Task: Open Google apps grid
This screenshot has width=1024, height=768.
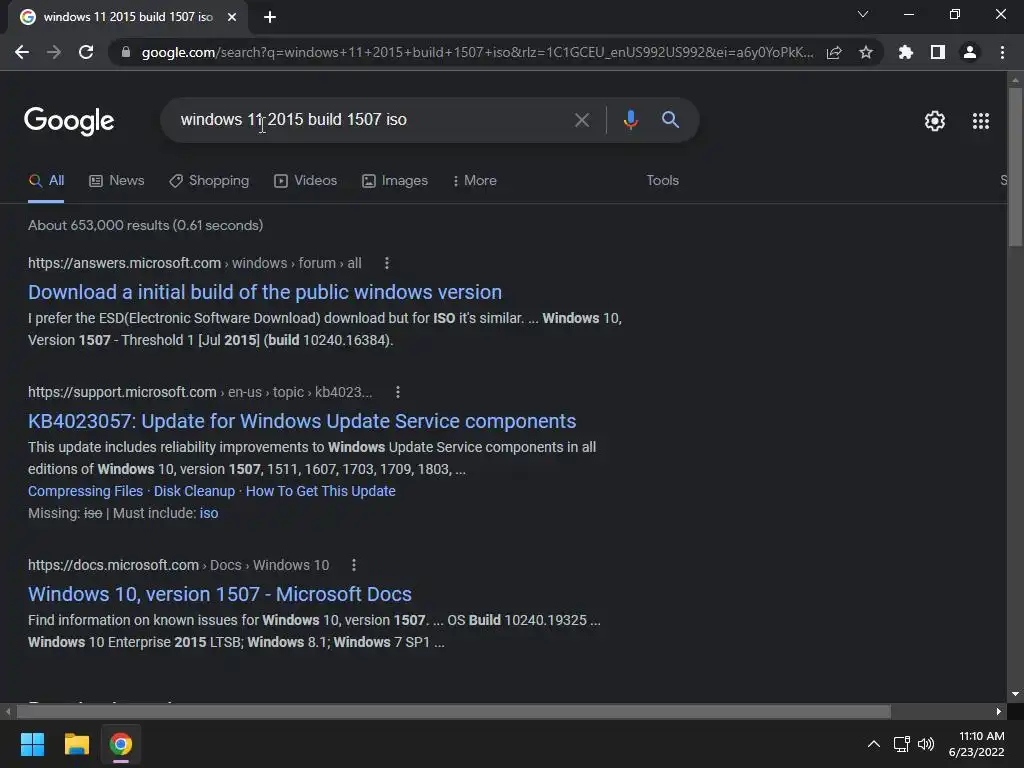Action: (981, 121)
